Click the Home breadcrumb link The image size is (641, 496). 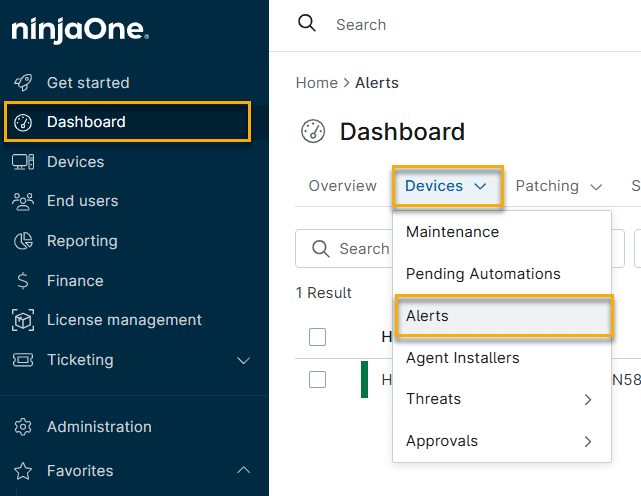(x=316, y=83)
